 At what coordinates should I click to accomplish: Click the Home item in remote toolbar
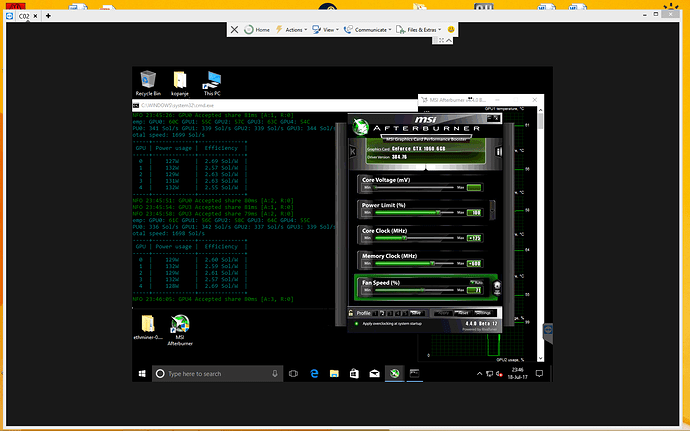pyautogui.click(x=257, y=30)
